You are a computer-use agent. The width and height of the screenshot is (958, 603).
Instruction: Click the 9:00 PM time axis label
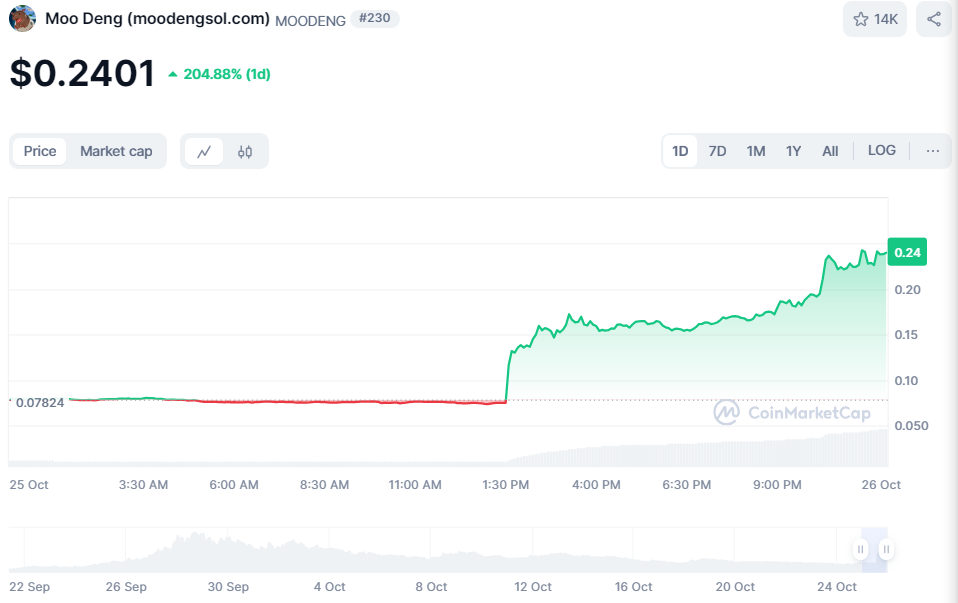click(777, 484)
